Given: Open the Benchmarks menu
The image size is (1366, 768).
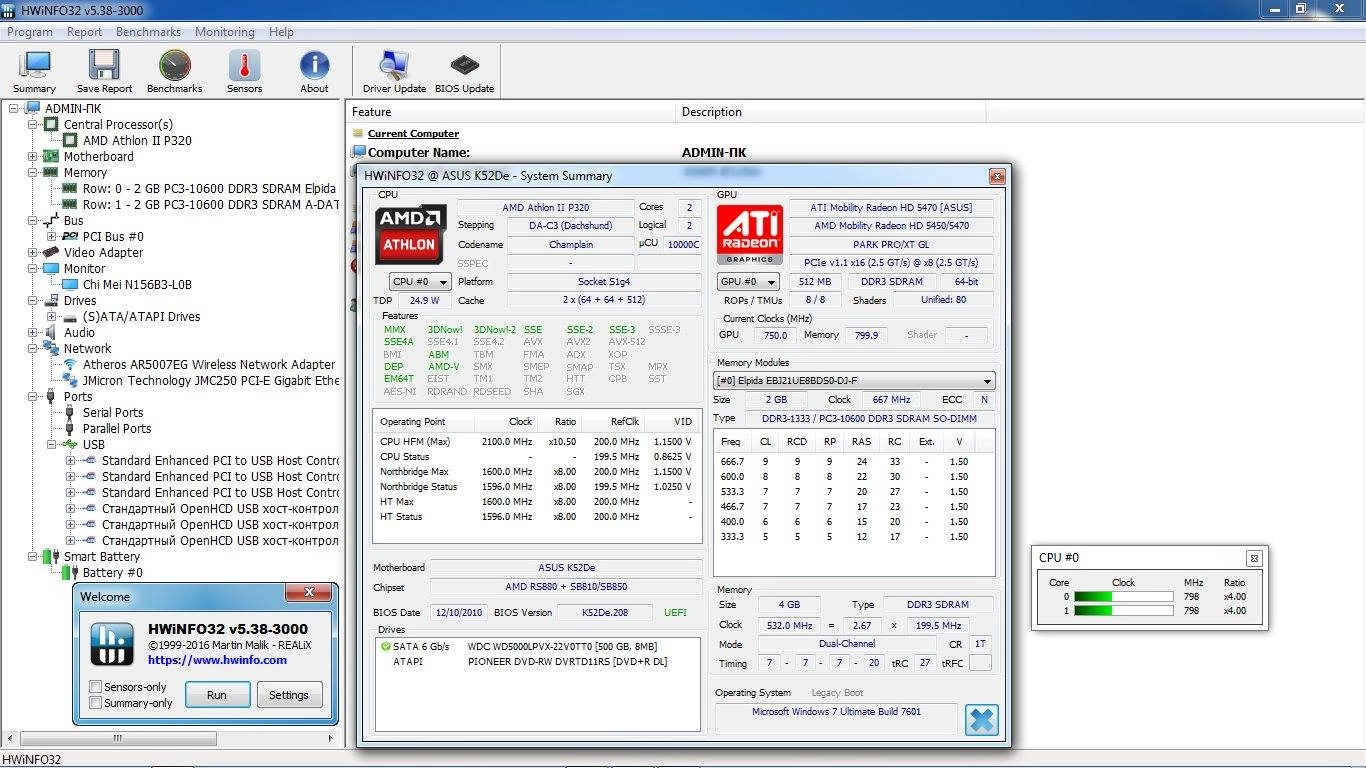Looking at the screenshot, I should click(148, 32).
